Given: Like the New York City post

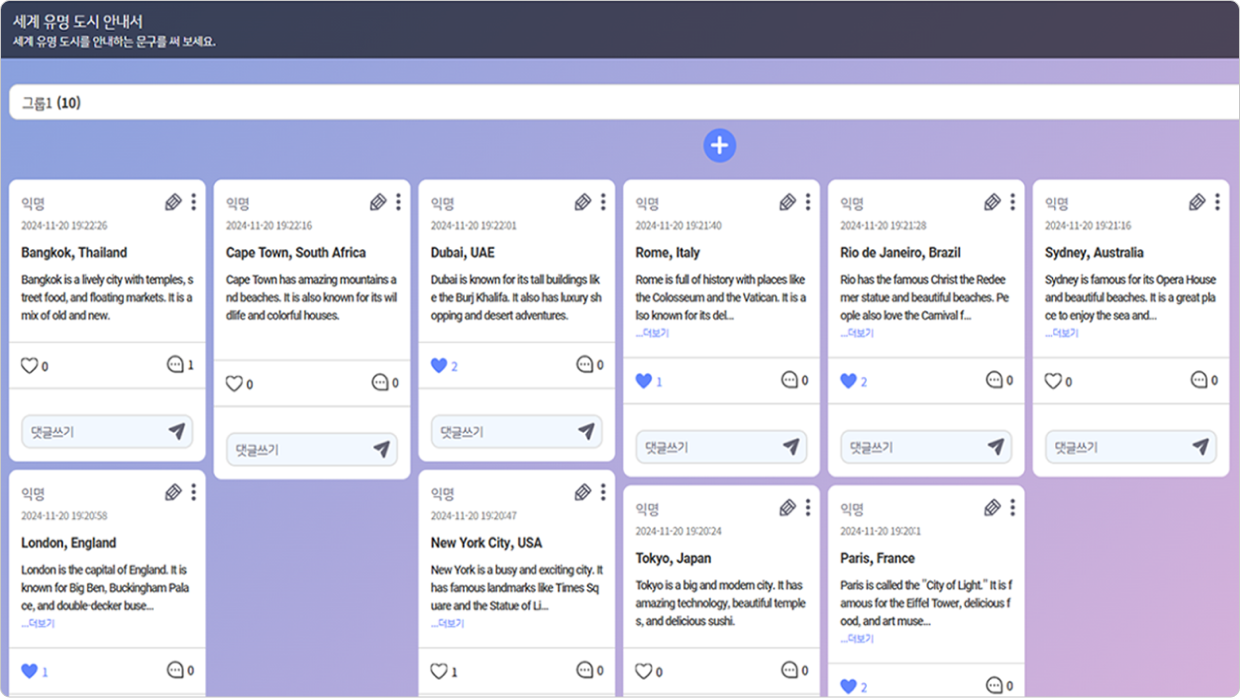Looking at the screenshot, I should point(439,671).
